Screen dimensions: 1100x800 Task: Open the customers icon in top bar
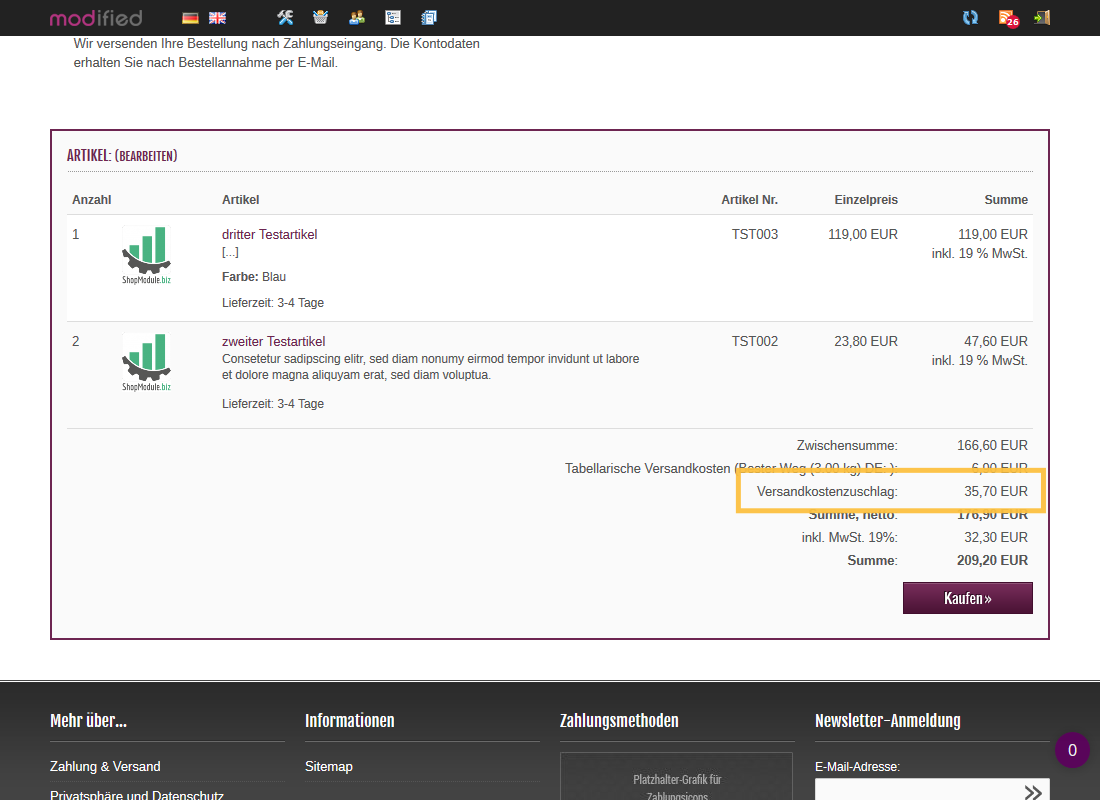tap(357, 17)
